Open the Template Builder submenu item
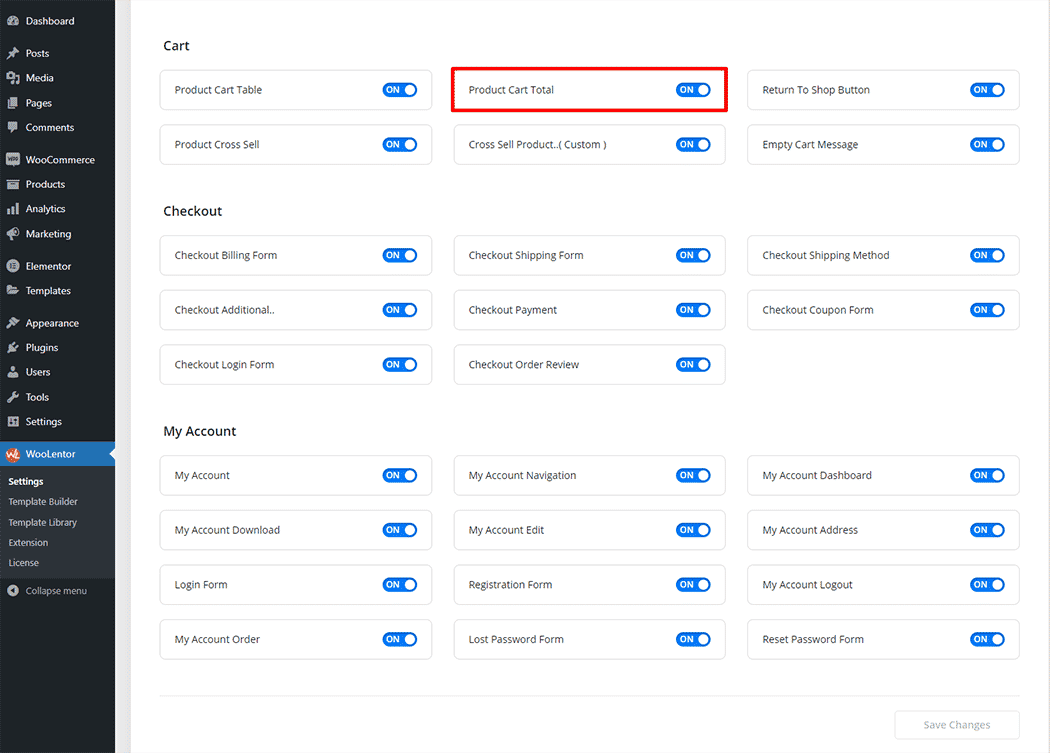Image resolution: width=1050 pixels, height=753 pixels. [x=43, y=502]
